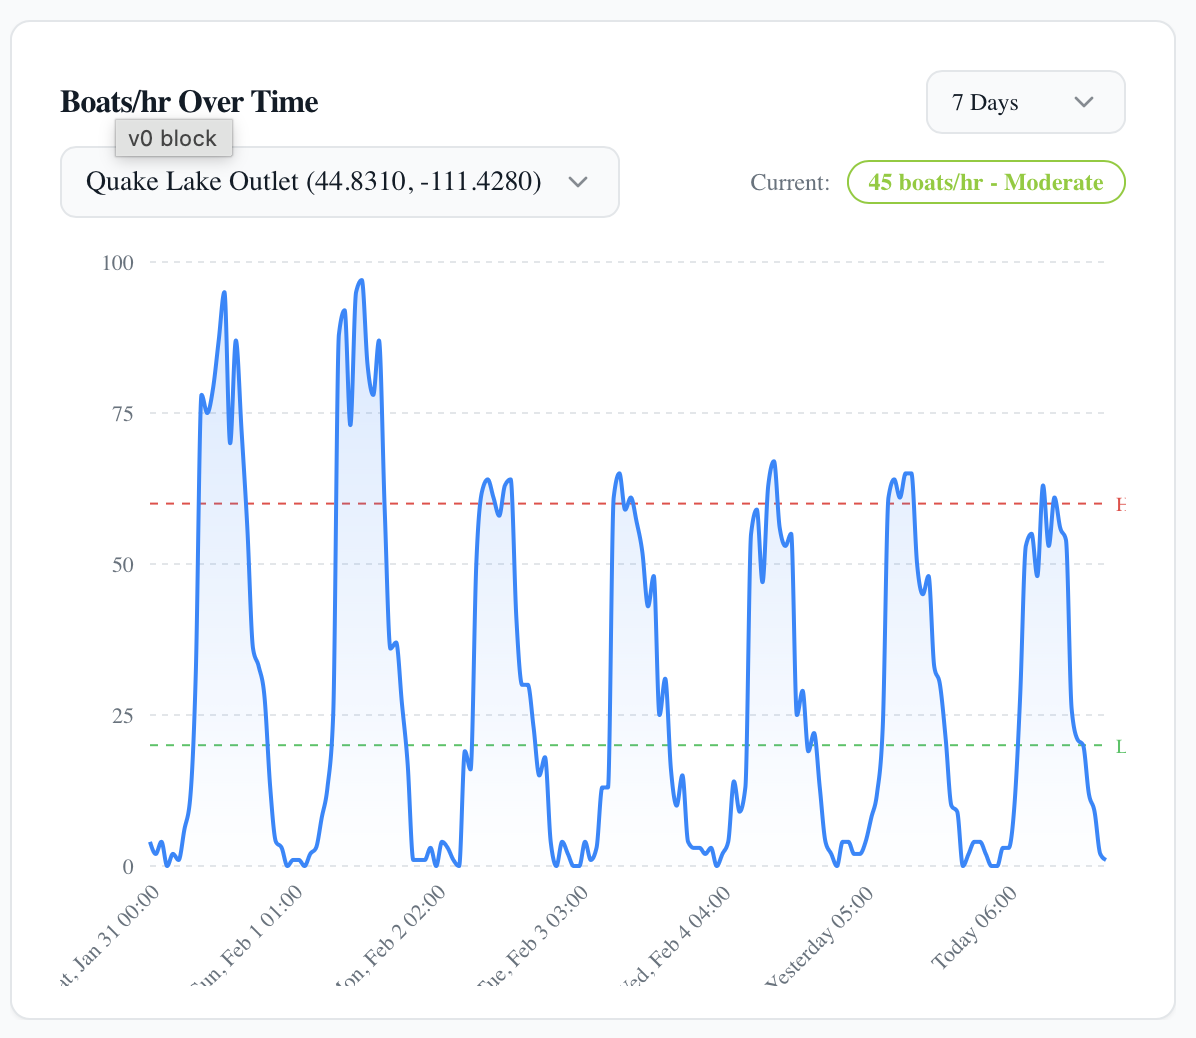
Task: Open the time range dropdown chevron
Action: [1084, 102]
